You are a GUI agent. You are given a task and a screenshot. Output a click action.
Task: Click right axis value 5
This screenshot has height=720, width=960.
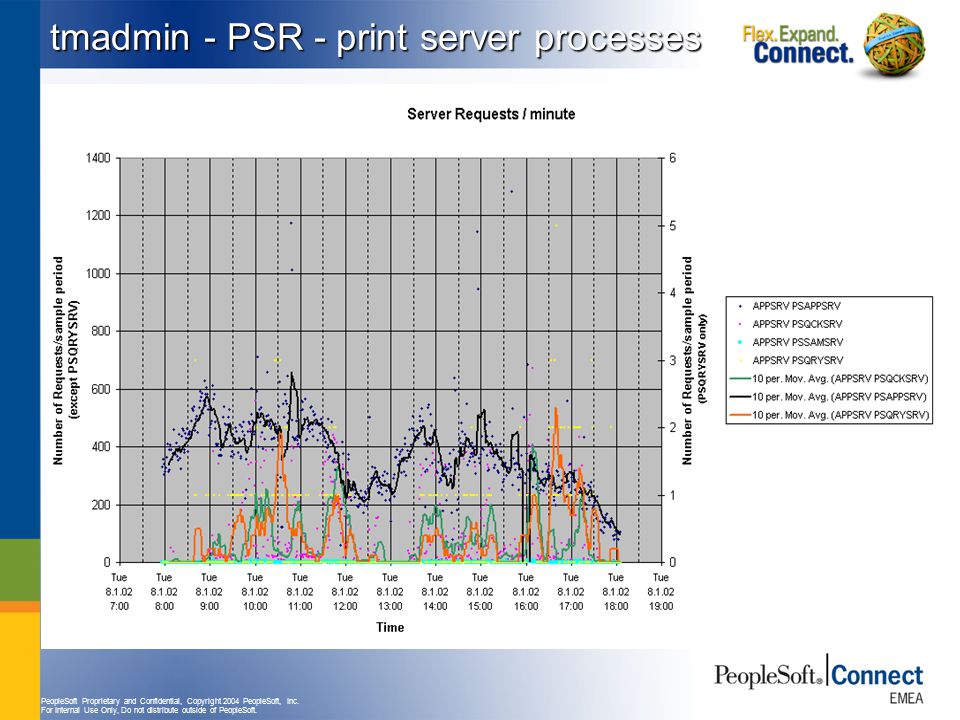tap(672, 226)
